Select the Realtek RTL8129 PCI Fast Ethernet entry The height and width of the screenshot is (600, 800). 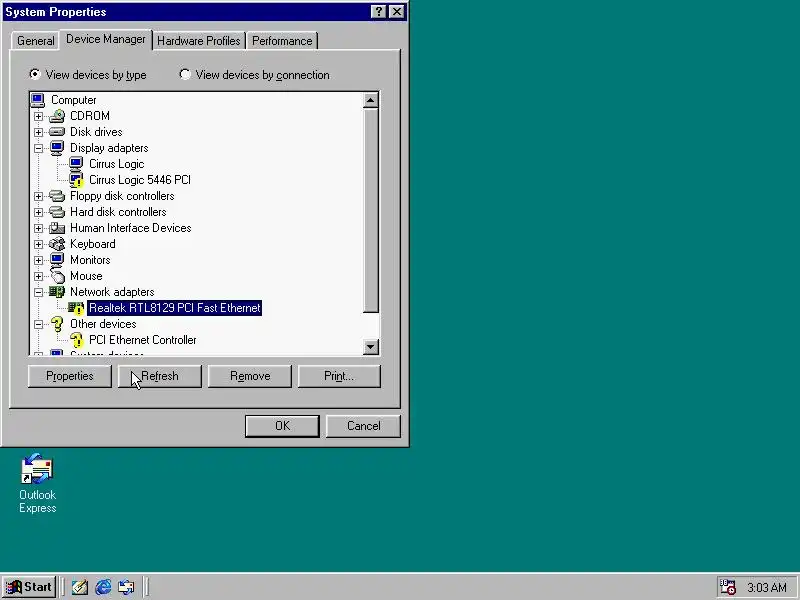(174, 308)
